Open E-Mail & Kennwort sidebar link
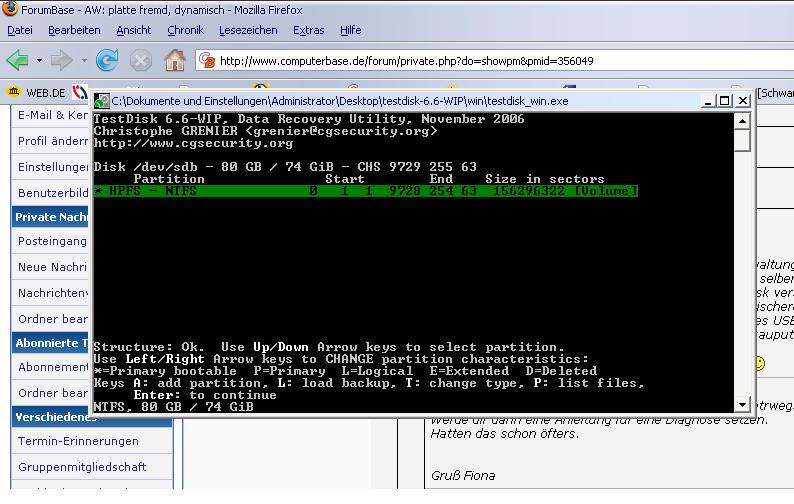The height and width of the screenshot is (504, 794). (52, 115)
